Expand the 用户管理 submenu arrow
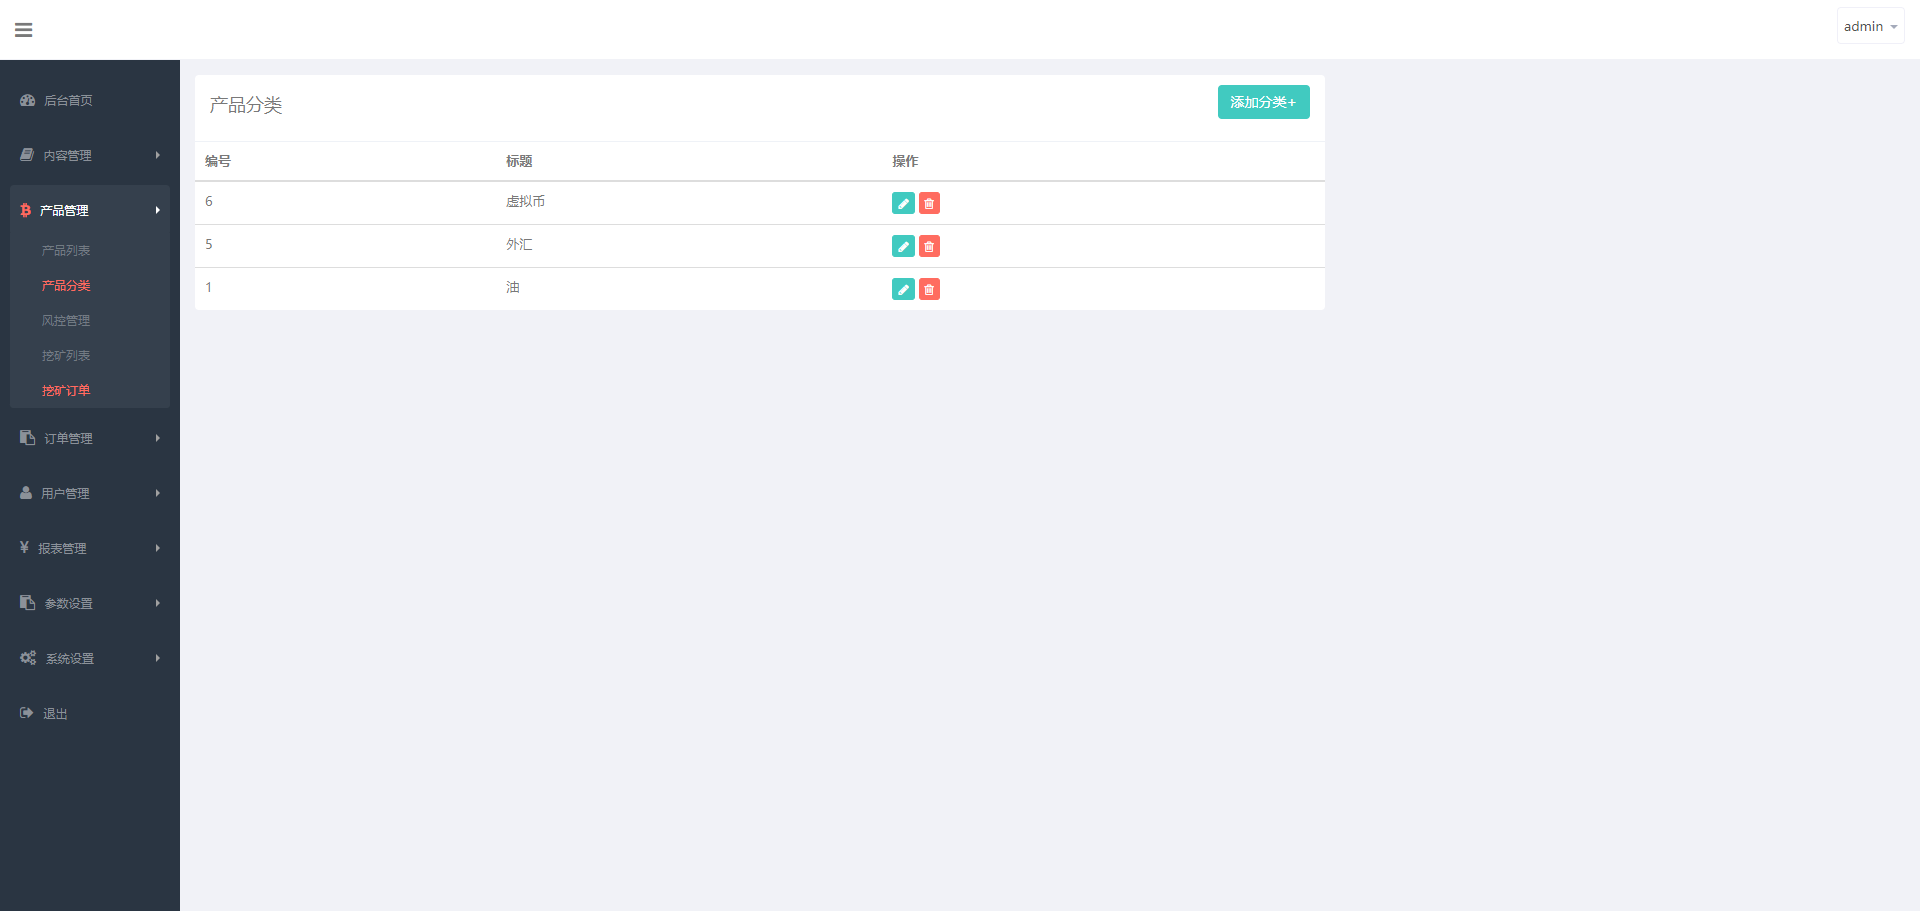 click(158, 493)
